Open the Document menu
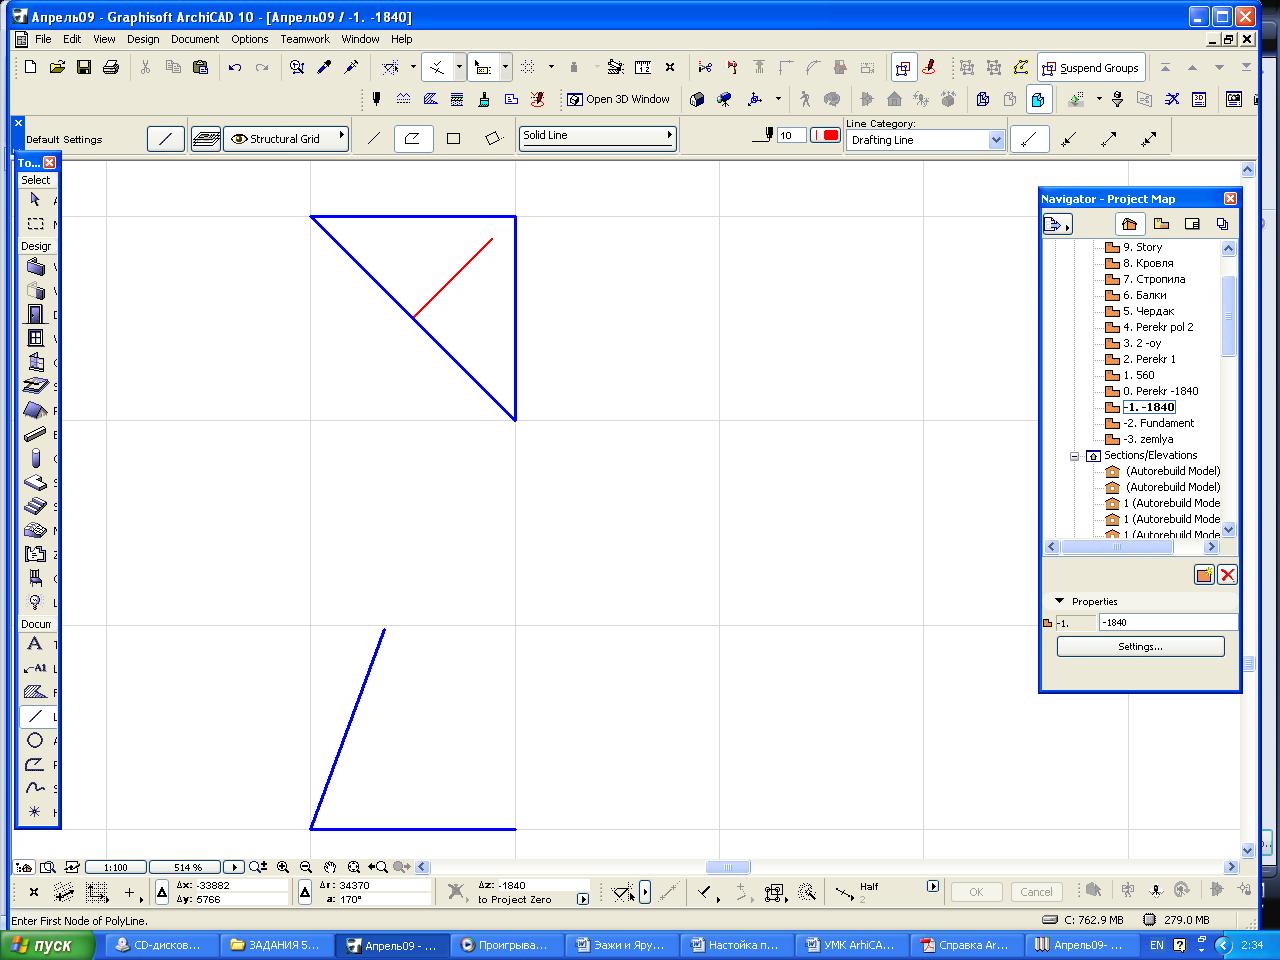Screen dimensions: 1280x960 pyautogui.click(x=195, y=39)
